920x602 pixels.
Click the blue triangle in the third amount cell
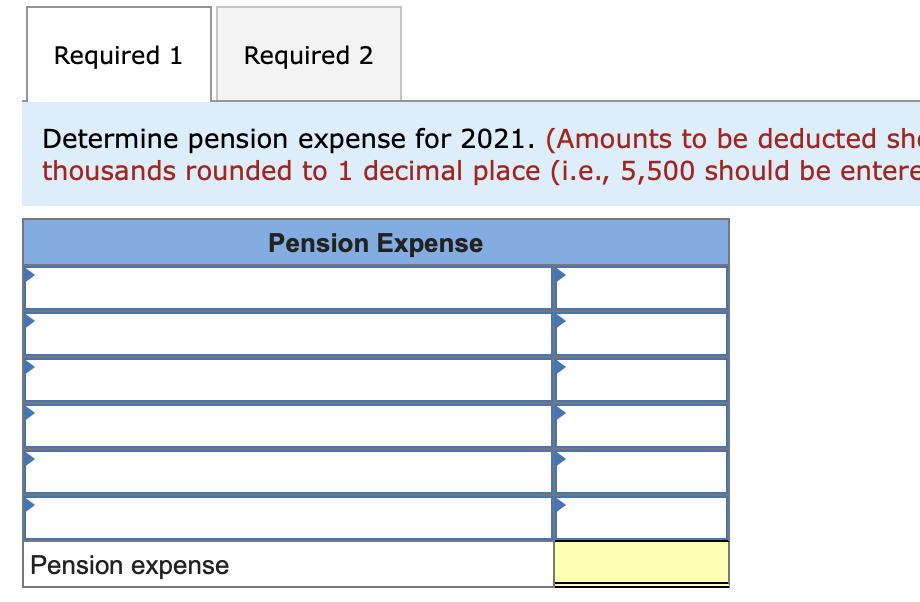pyautogui.click(x=560, y=363)
